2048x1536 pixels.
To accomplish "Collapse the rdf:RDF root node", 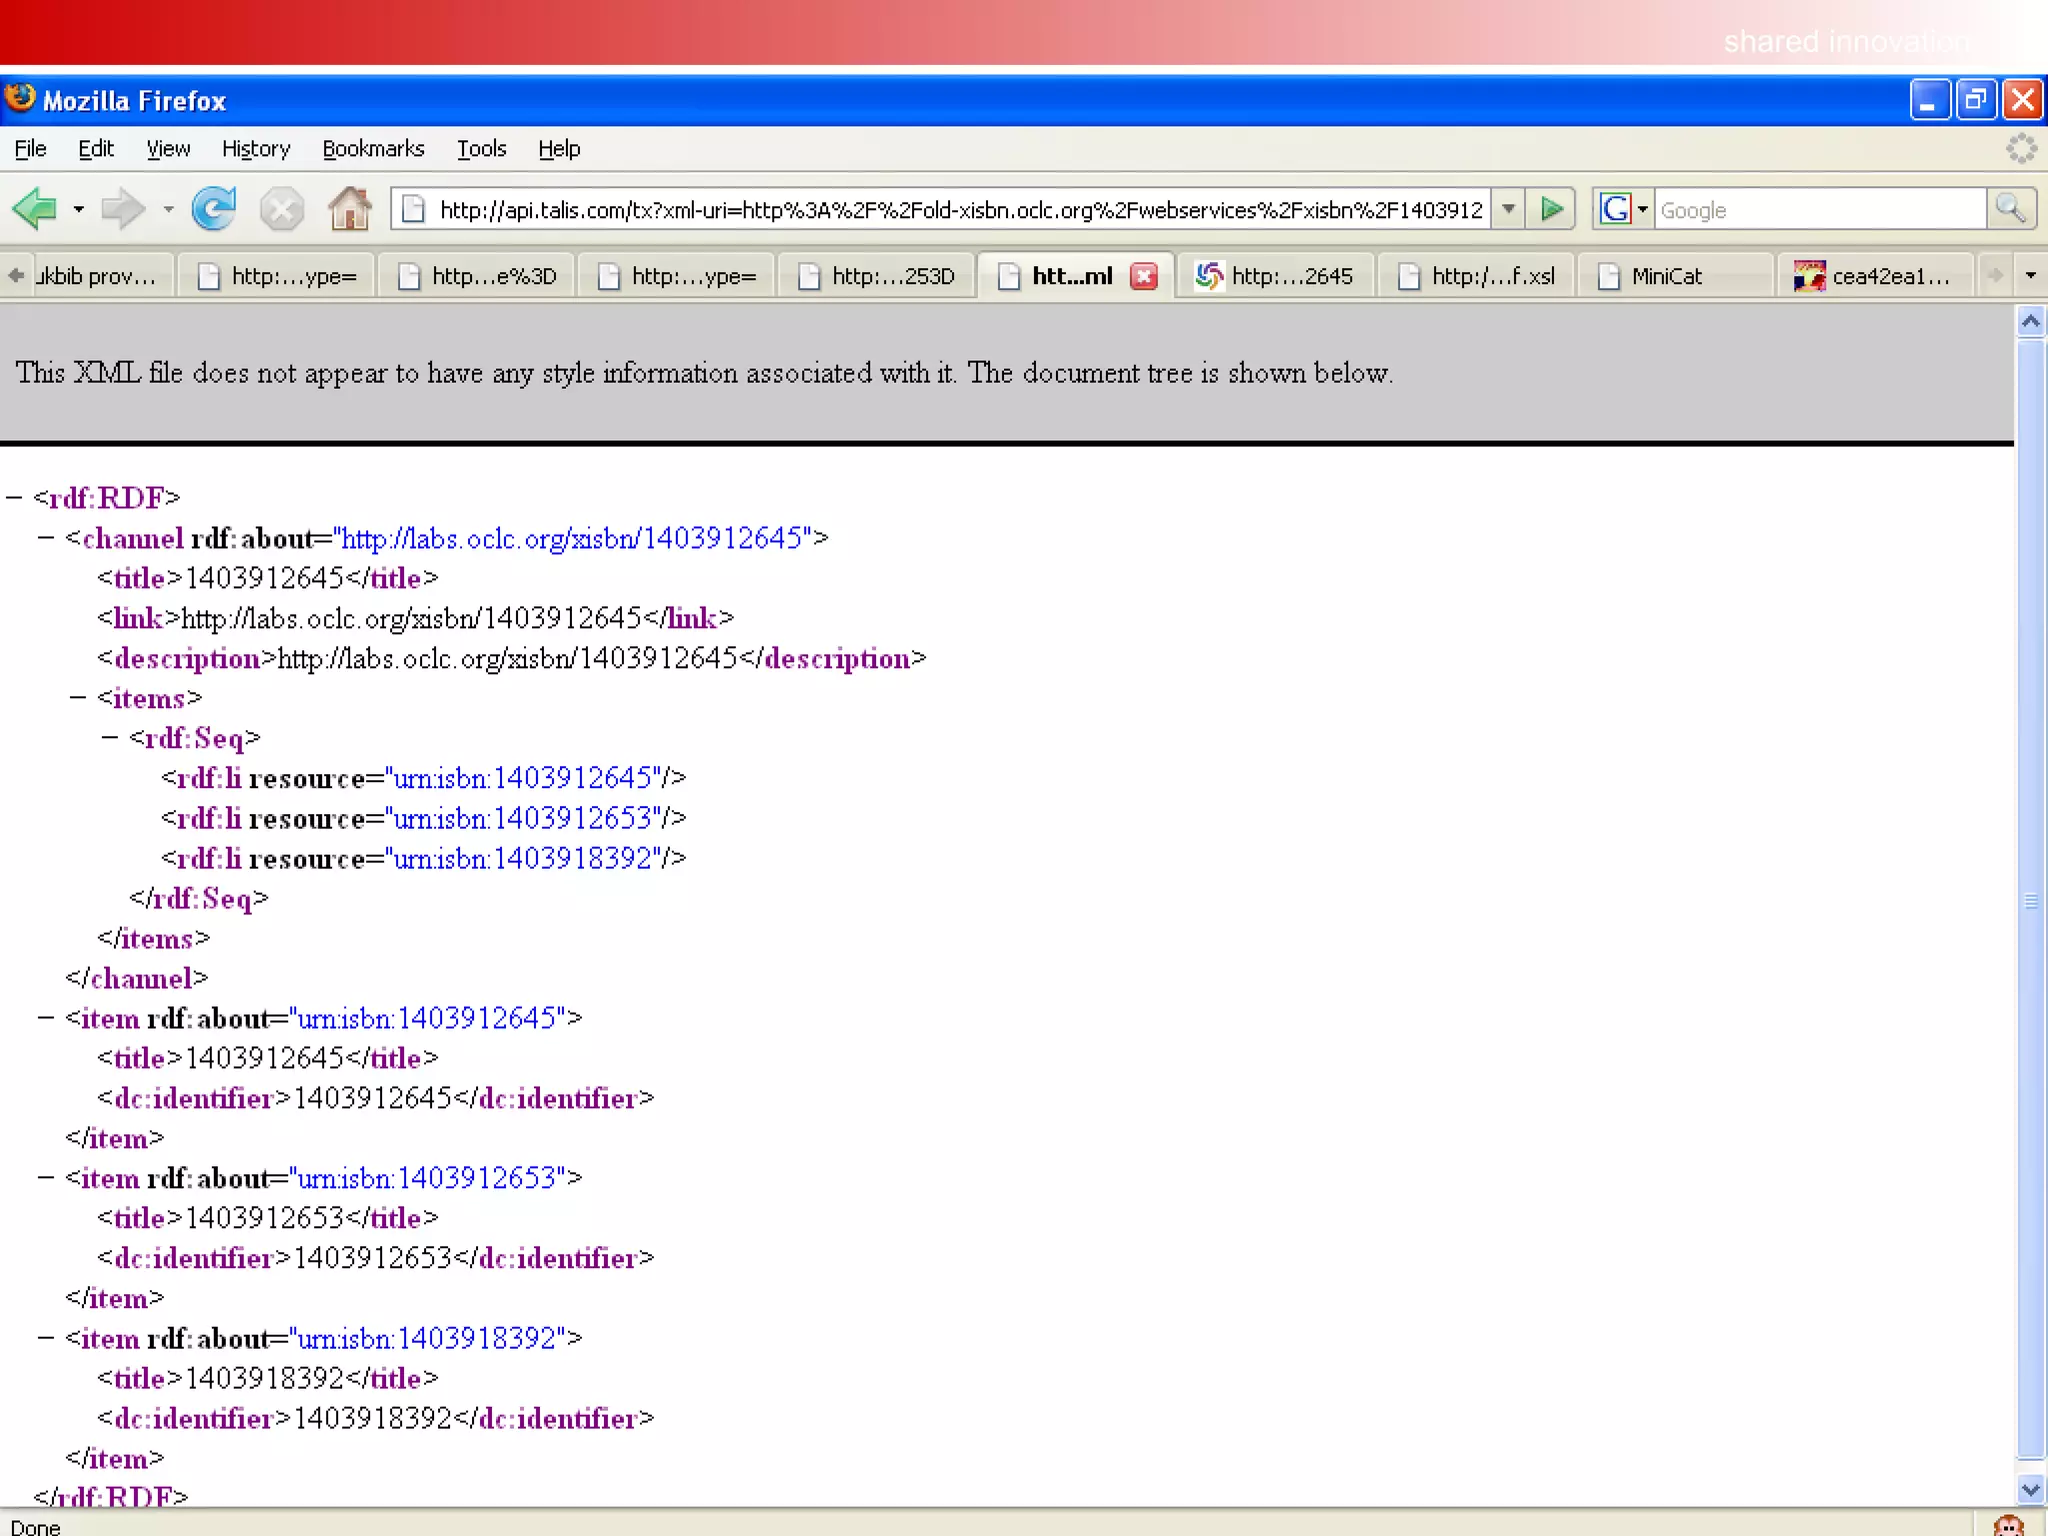I will pyautogui.click(x=14, y=497).
